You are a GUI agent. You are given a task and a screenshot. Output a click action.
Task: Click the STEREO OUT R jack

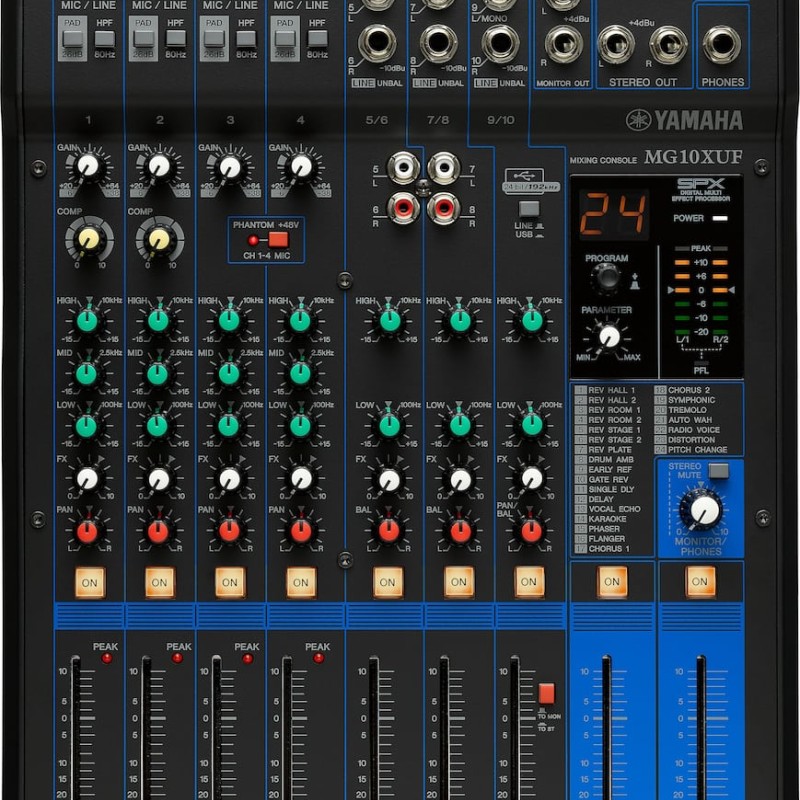tap(668, 45)
